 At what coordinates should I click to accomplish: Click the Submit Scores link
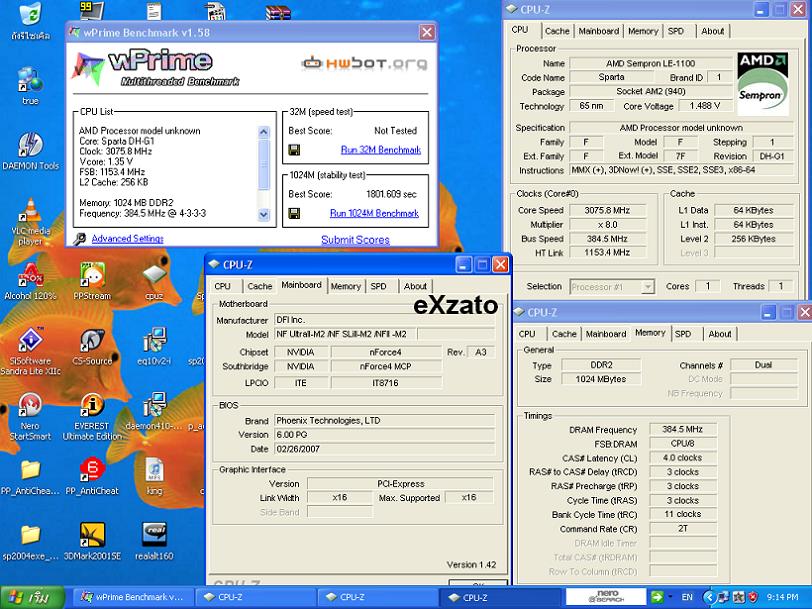pos(355,240)
